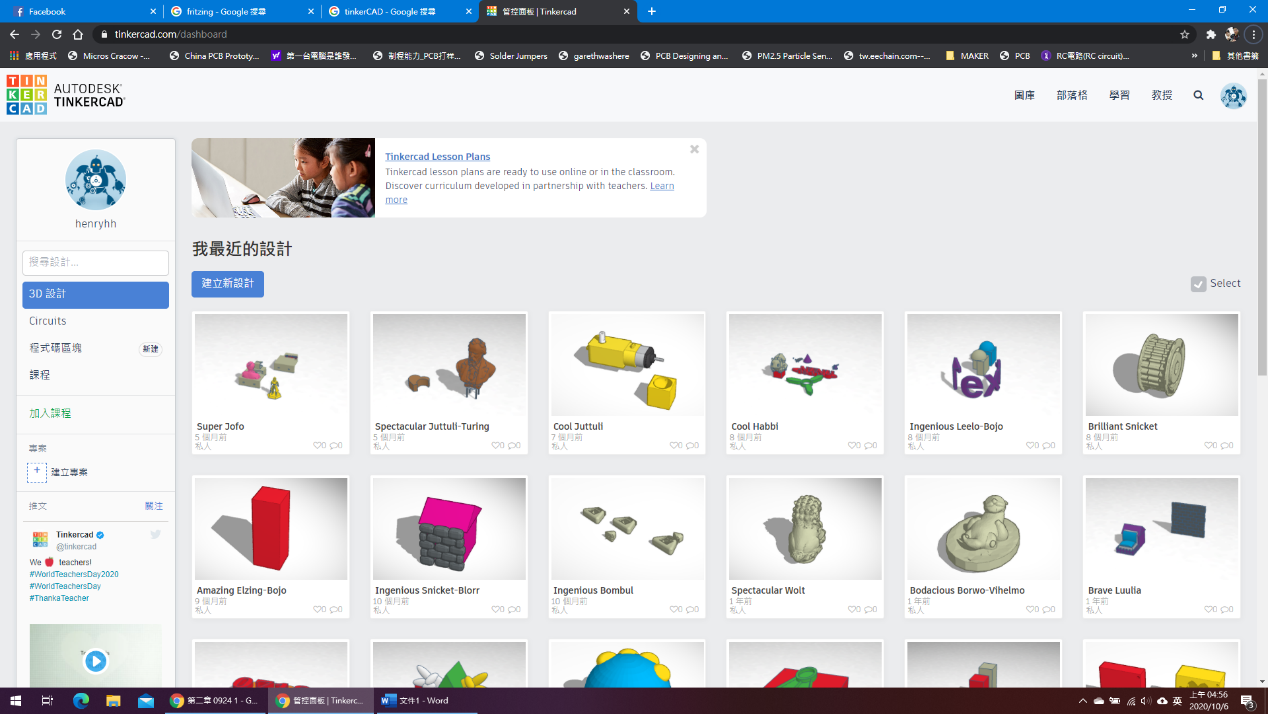
Task: Click the Tinkercad logo in the header
Action: click(x=26, y=95)
